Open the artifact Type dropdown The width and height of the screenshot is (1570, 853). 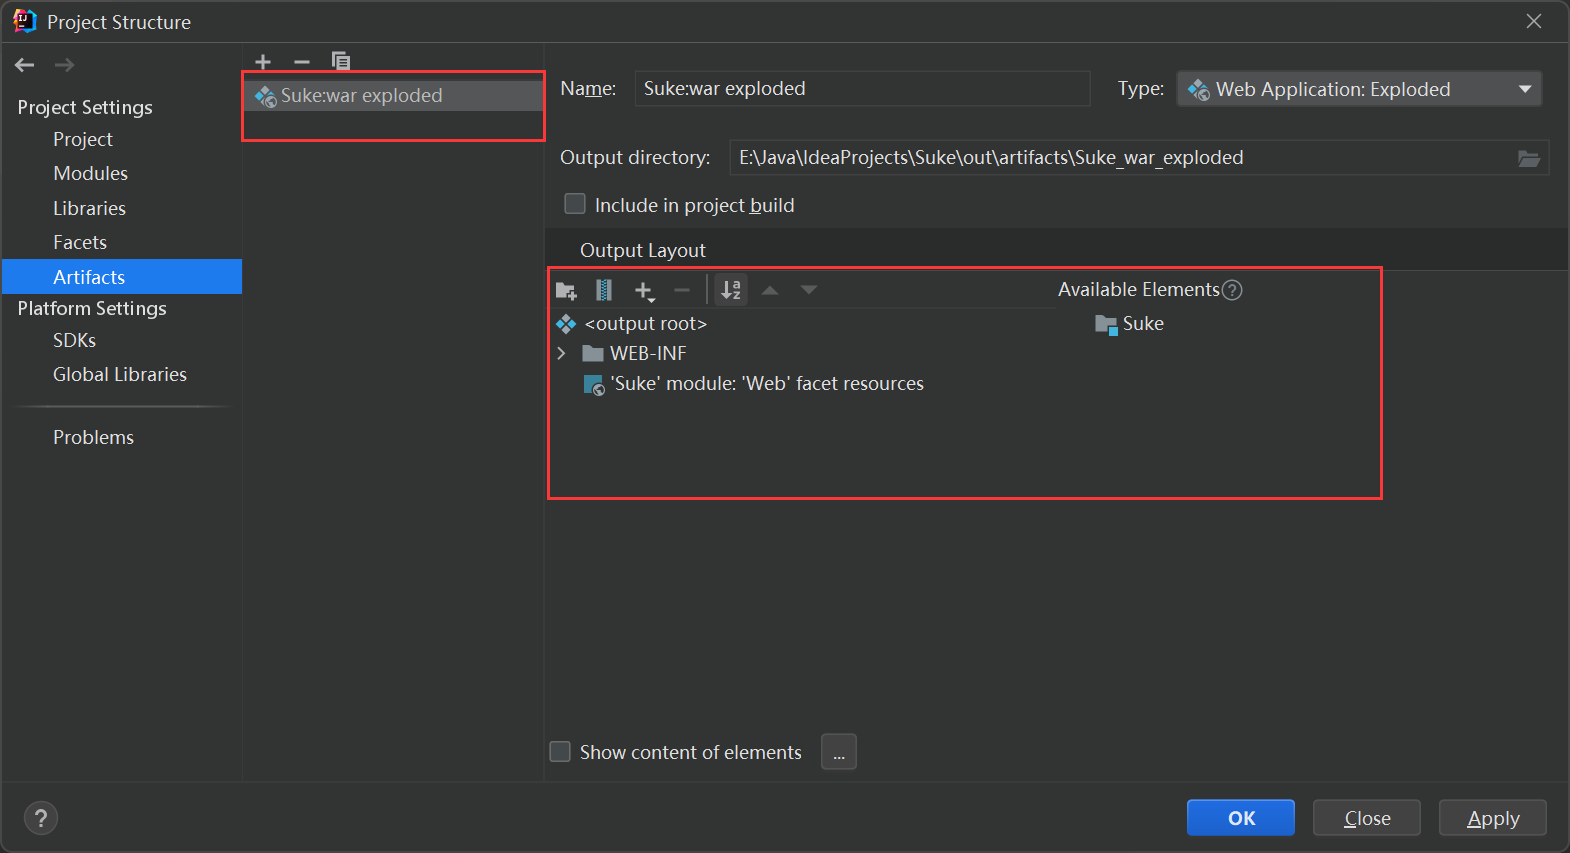pyautogui.click(x=1359, y=89)
